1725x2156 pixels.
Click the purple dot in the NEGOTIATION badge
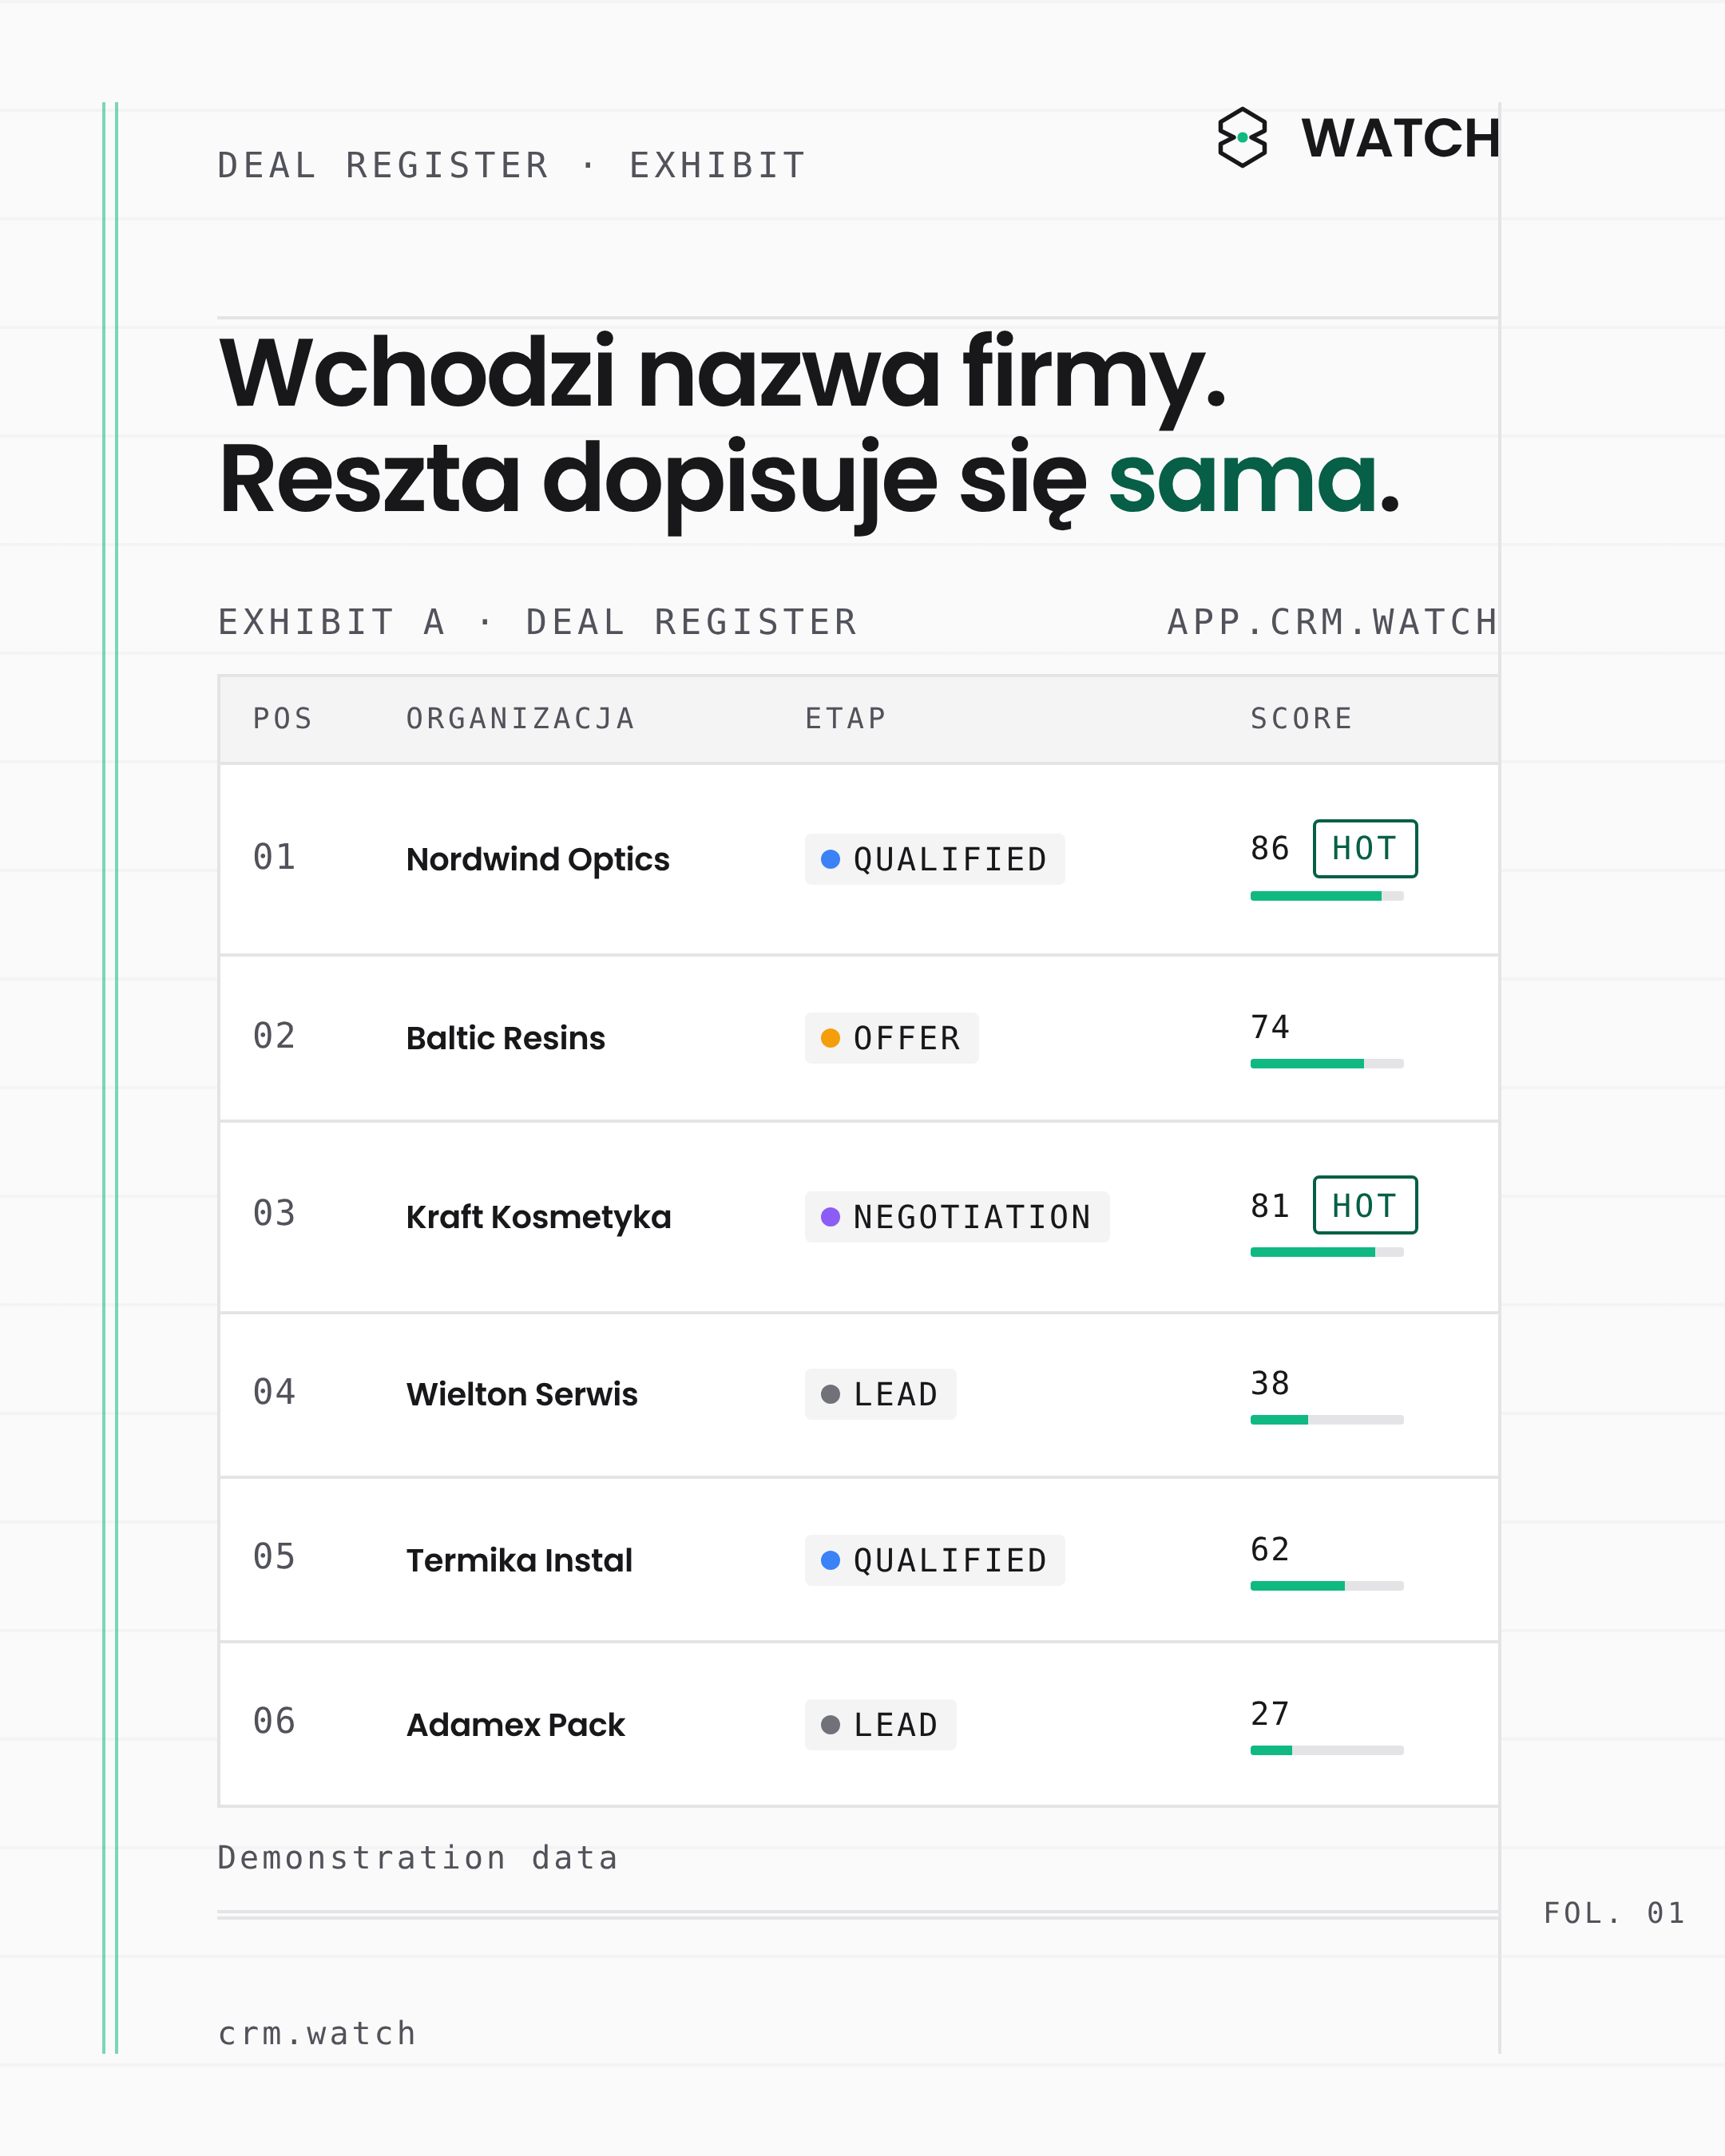tap(830, 1217)
